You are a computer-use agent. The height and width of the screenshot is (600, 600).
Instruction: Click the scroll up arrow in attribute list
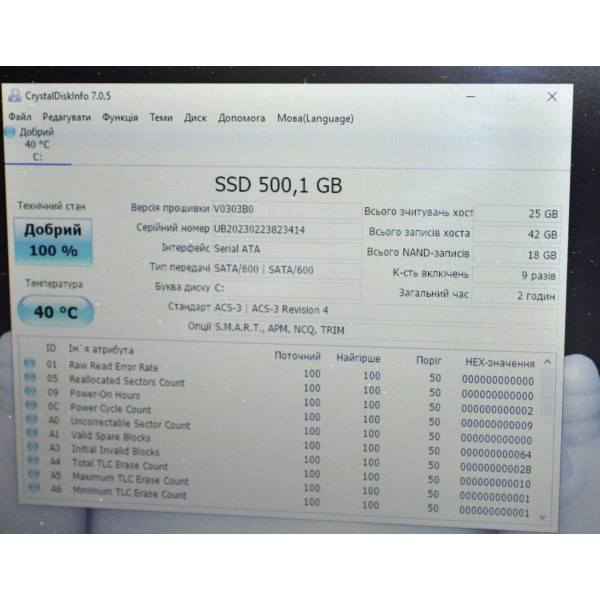pos(548,362)
